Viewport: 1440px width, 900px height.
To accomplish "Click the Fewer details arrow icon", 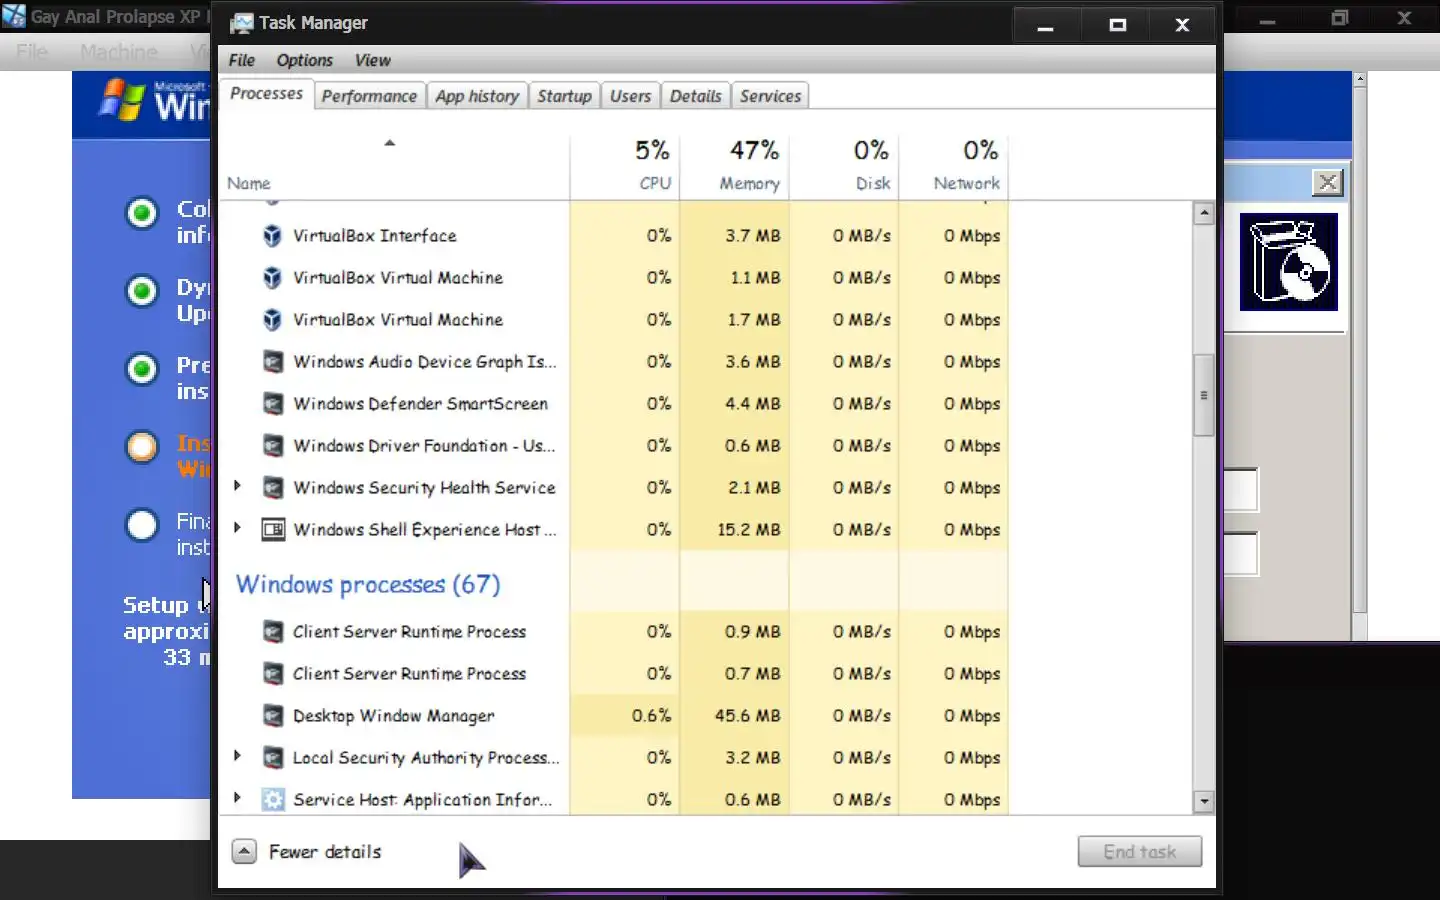I will 244,852.
